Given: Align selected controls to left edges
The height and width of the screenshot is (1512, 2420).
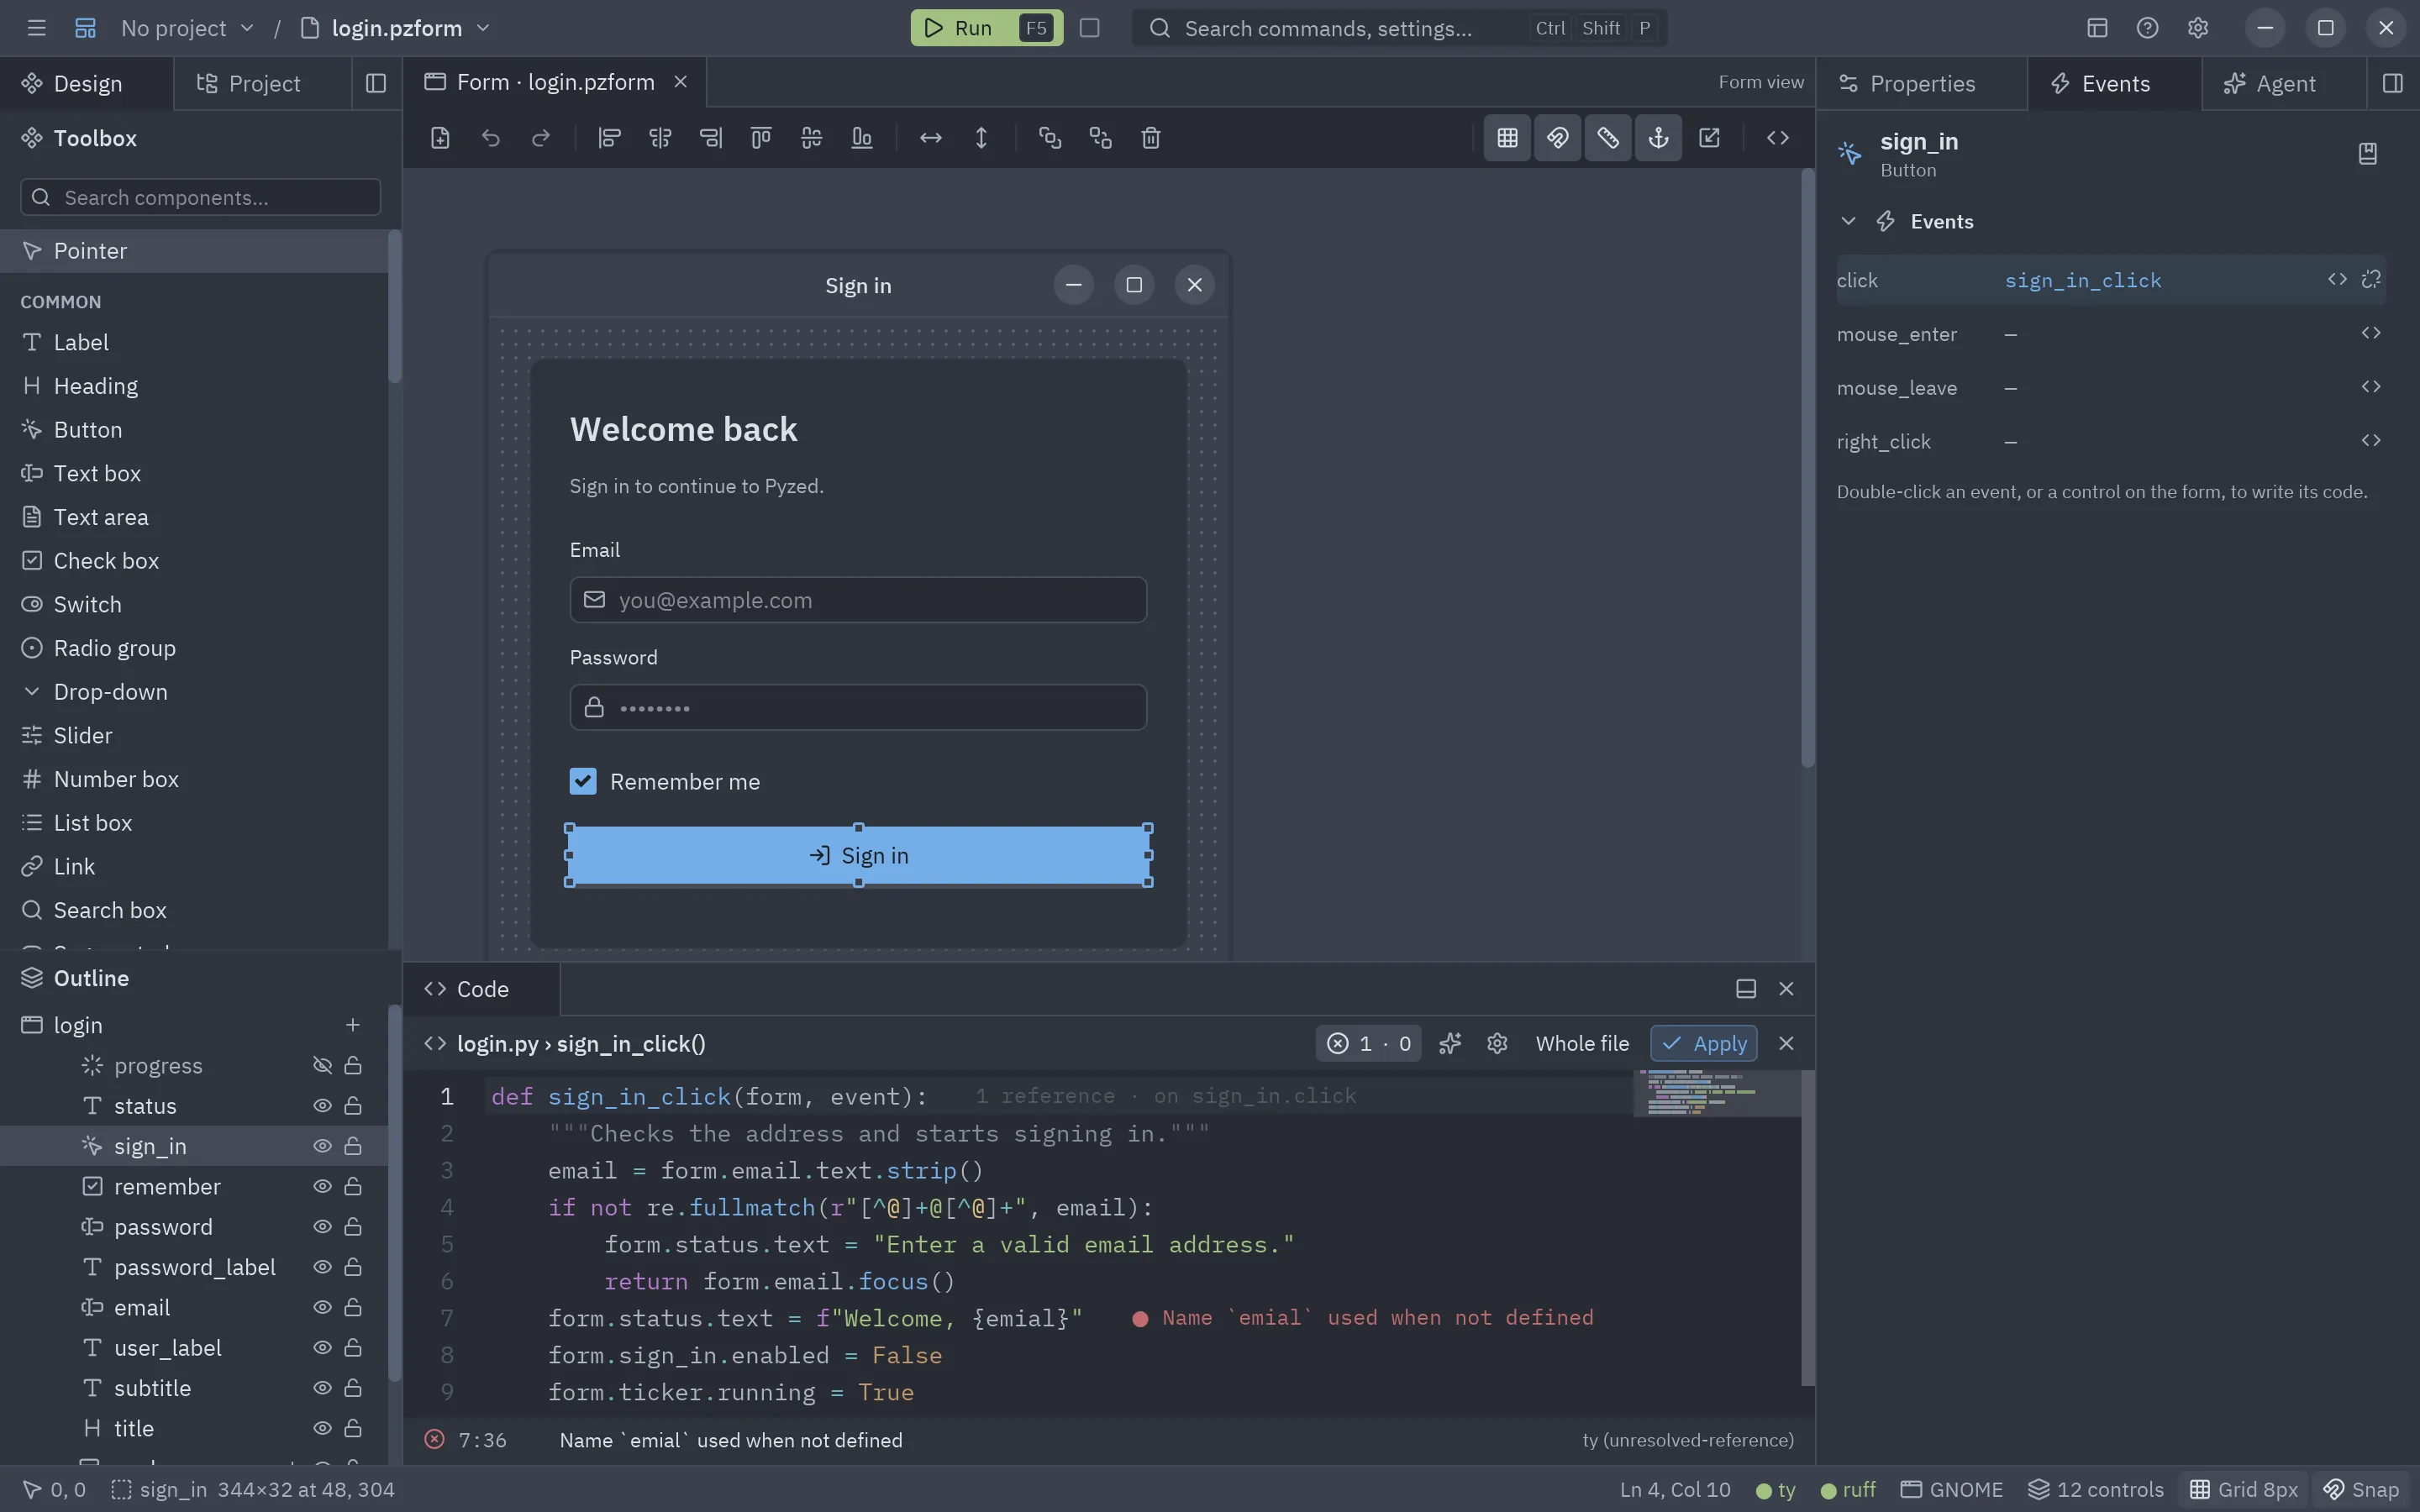Looking at the screenshot, I should 609,138.
